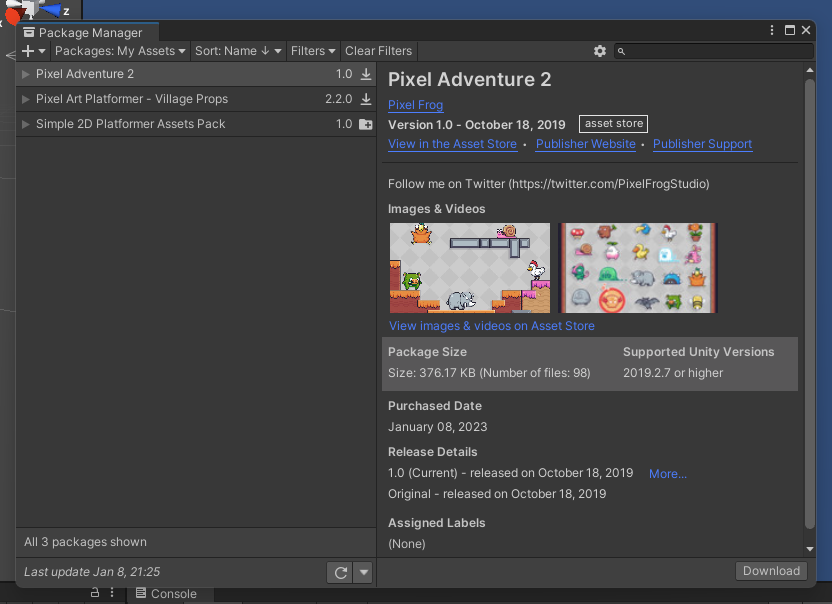Image resolution: width=832 pixels, height=604 pixels.
Task: Click the Version 1.0 - October 18, 2019 text
Action: click(476, 125)
